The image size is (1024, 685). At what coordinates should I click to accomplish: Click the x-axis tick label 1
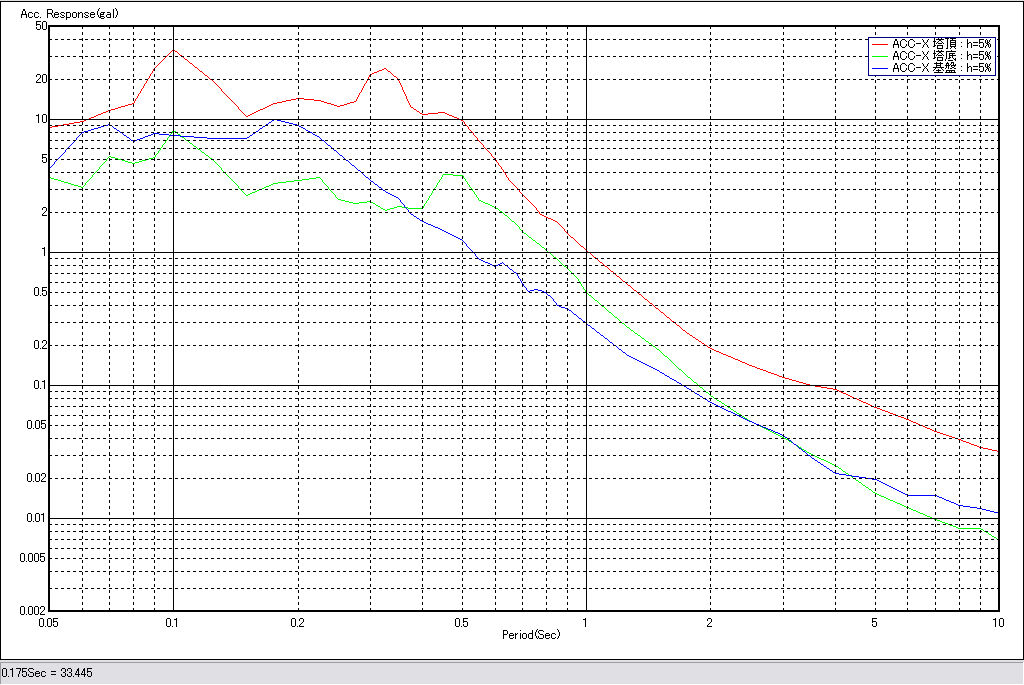[x=586, y=622]
